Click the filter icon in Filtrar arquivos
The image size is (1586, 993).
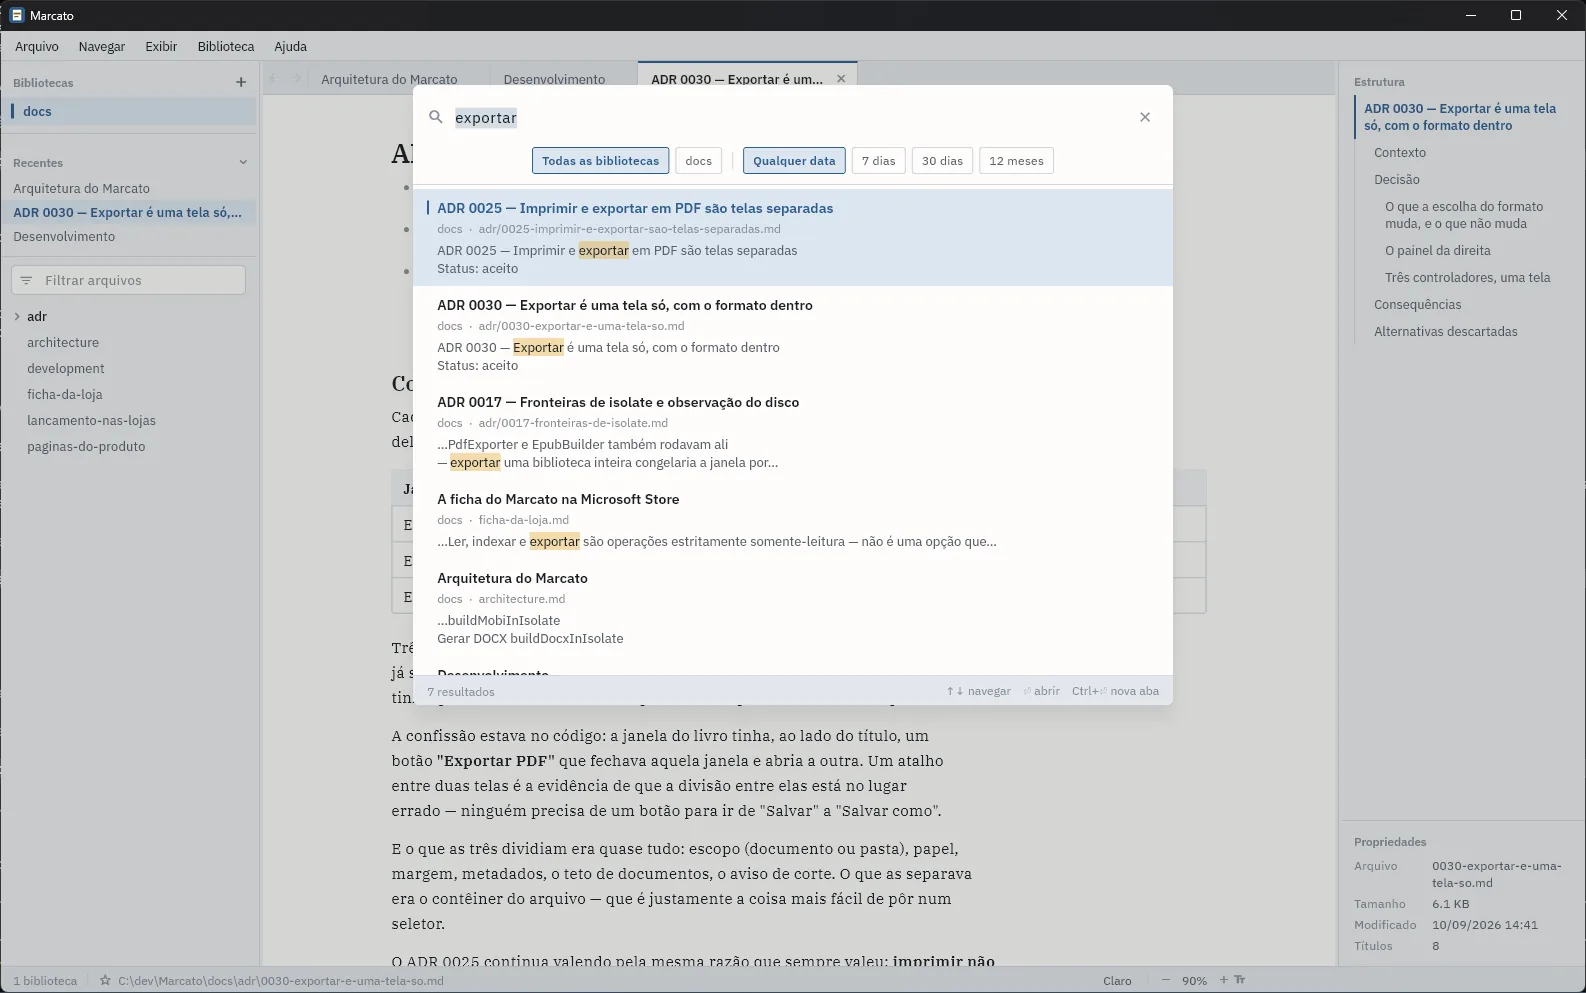click(26, 281)
